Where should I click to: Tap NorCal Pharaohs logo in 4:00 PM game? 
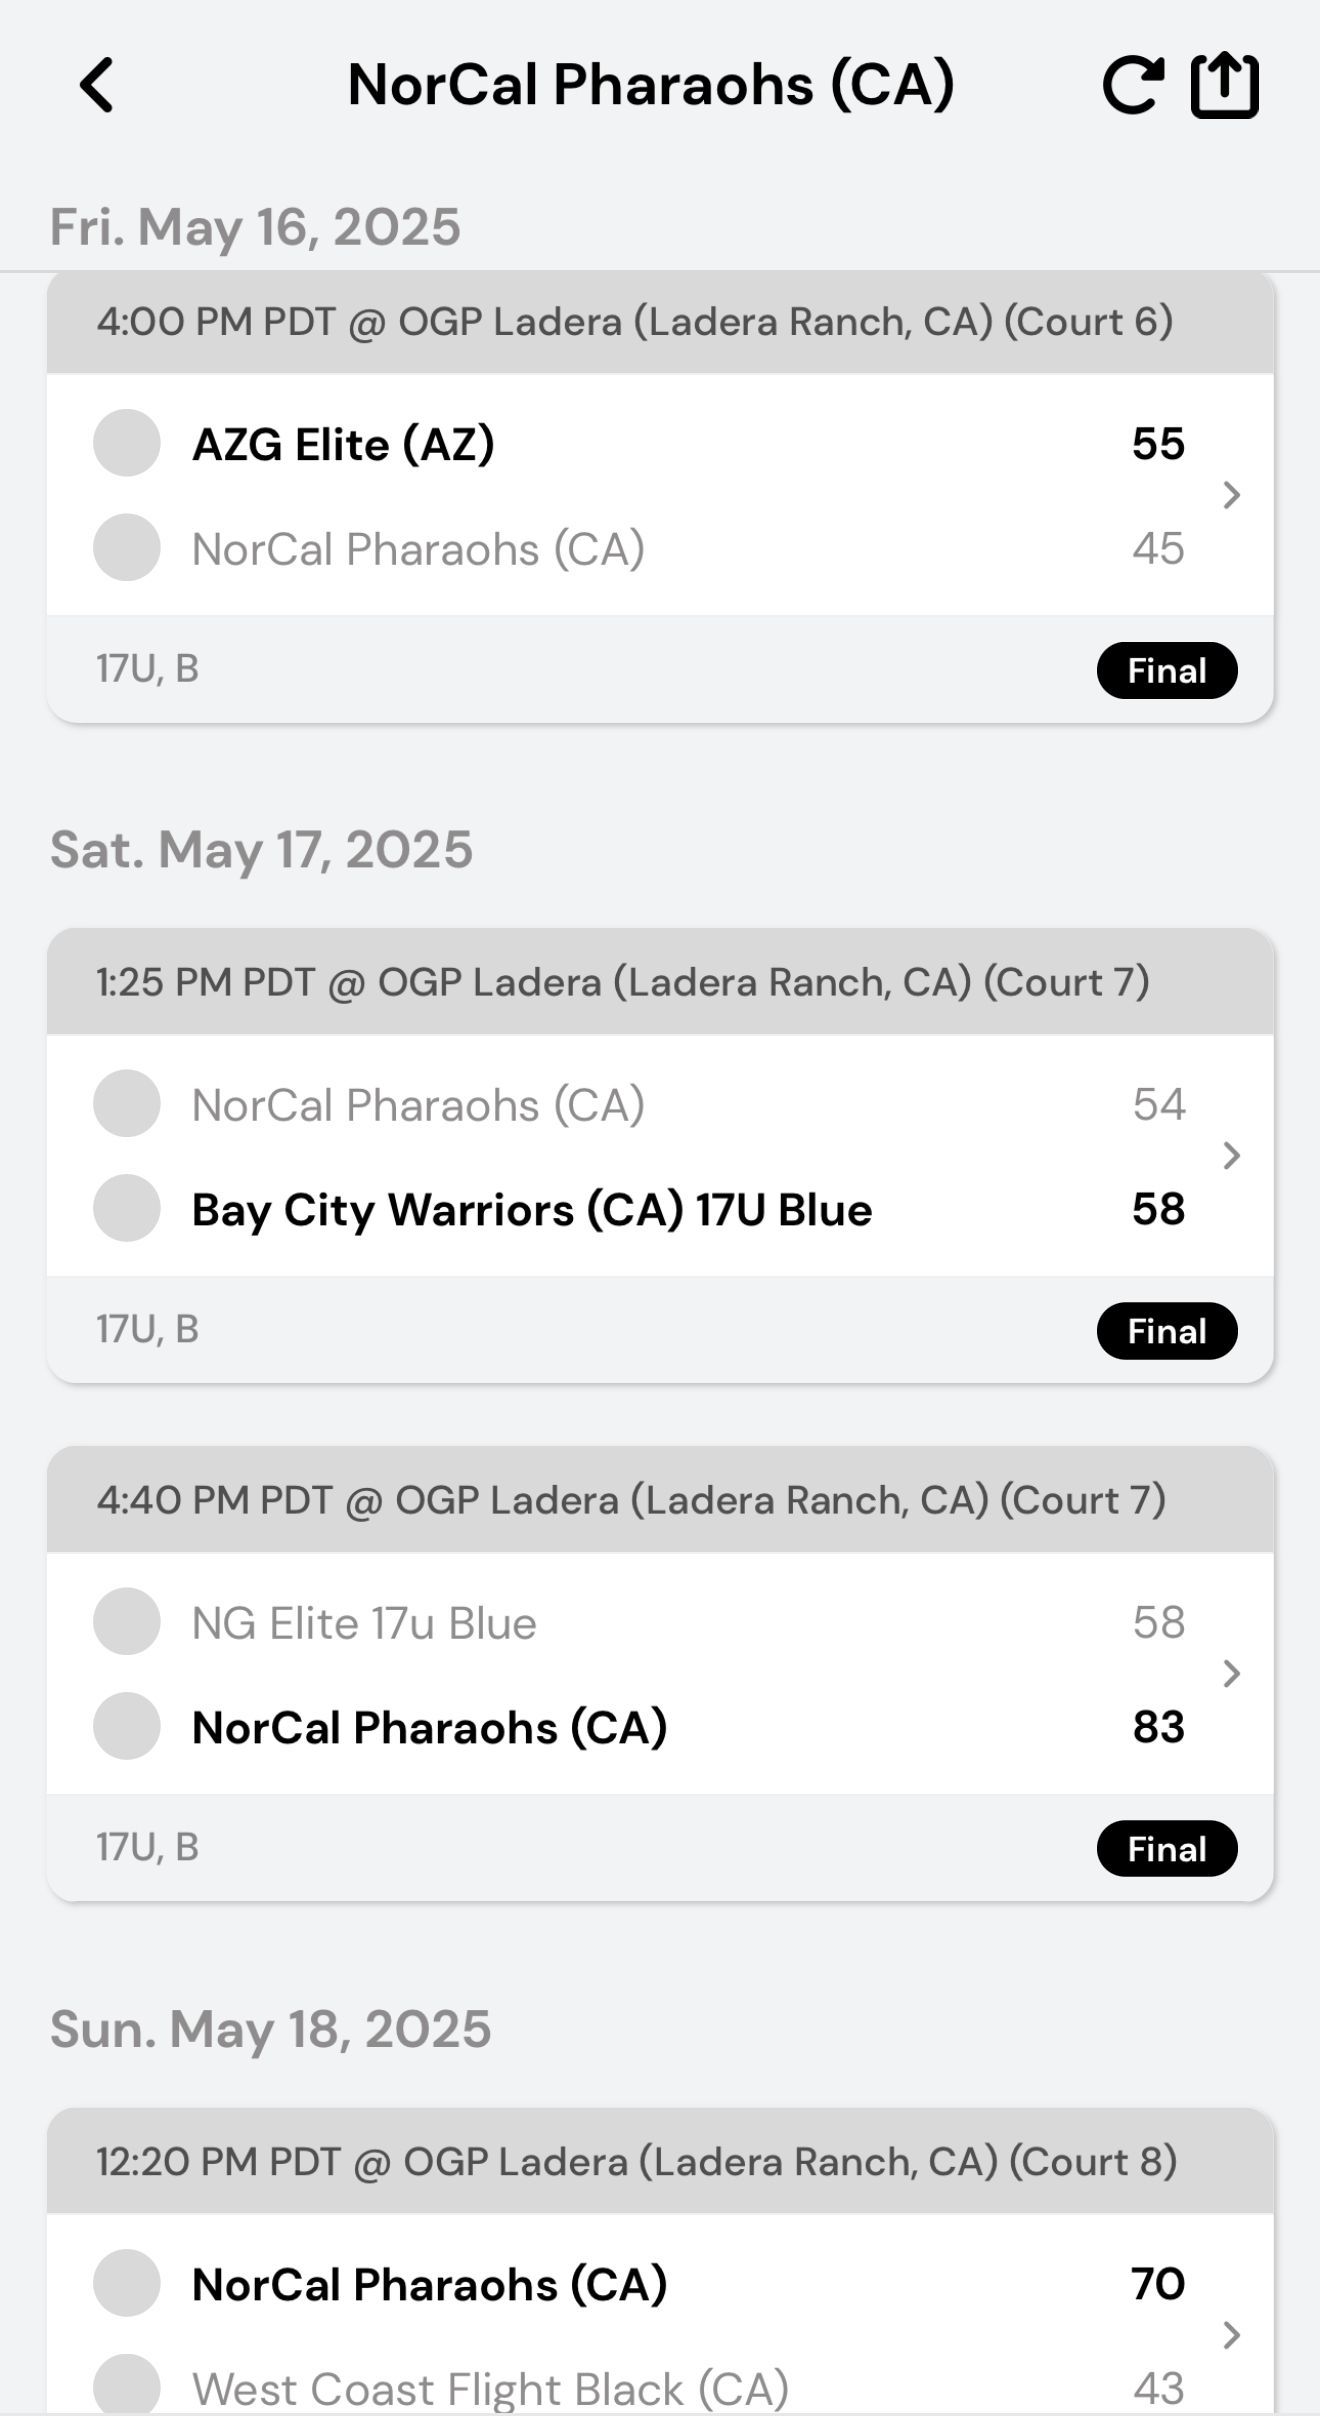(127, 547)
